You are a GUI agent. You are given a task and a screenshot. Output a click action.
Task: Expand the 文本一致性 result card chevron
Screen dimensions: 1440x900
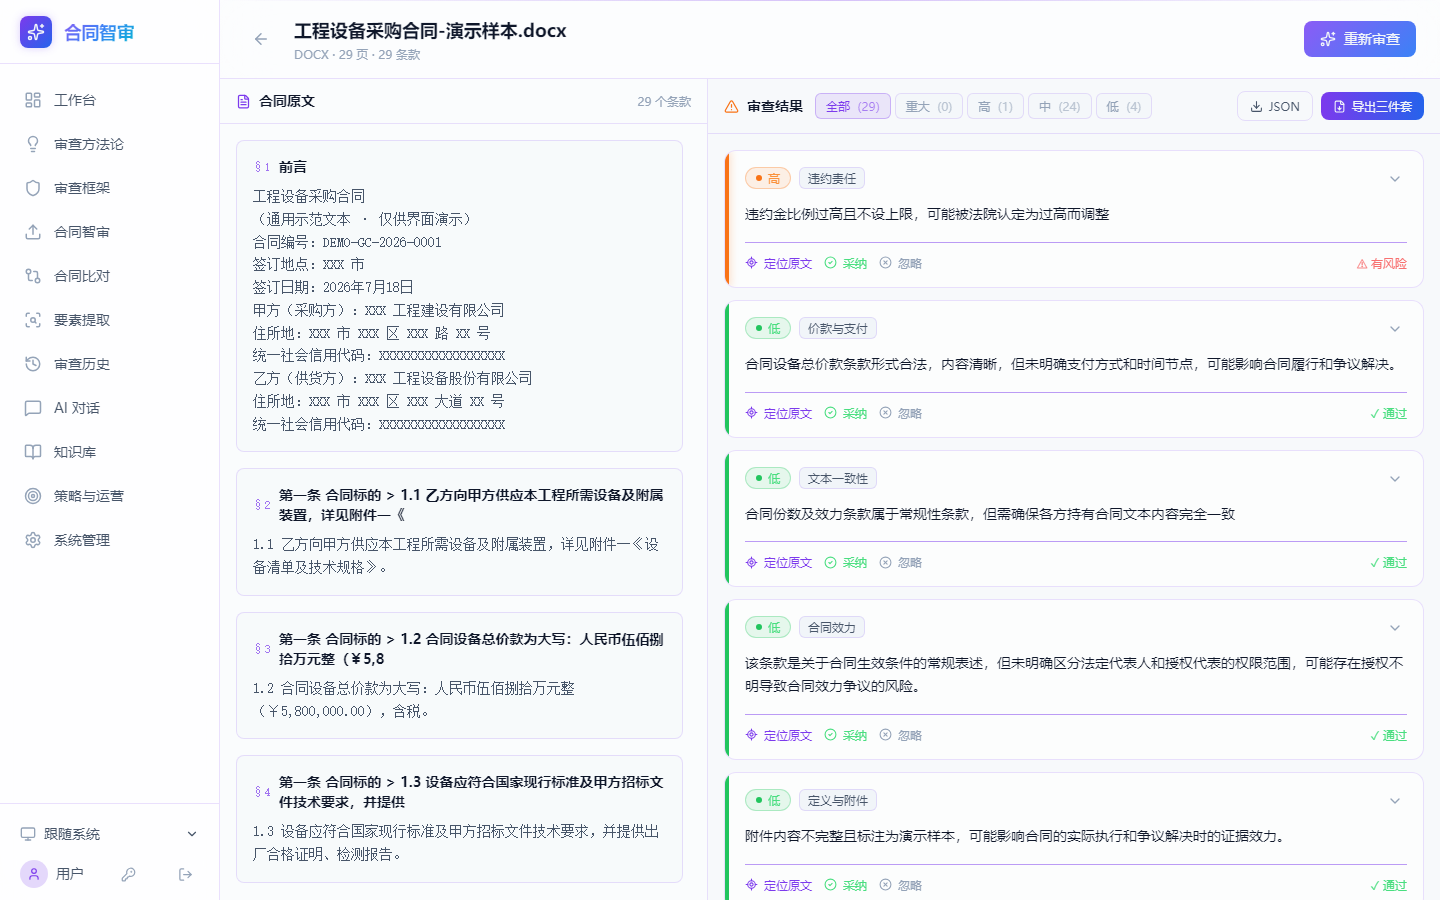1395,479
